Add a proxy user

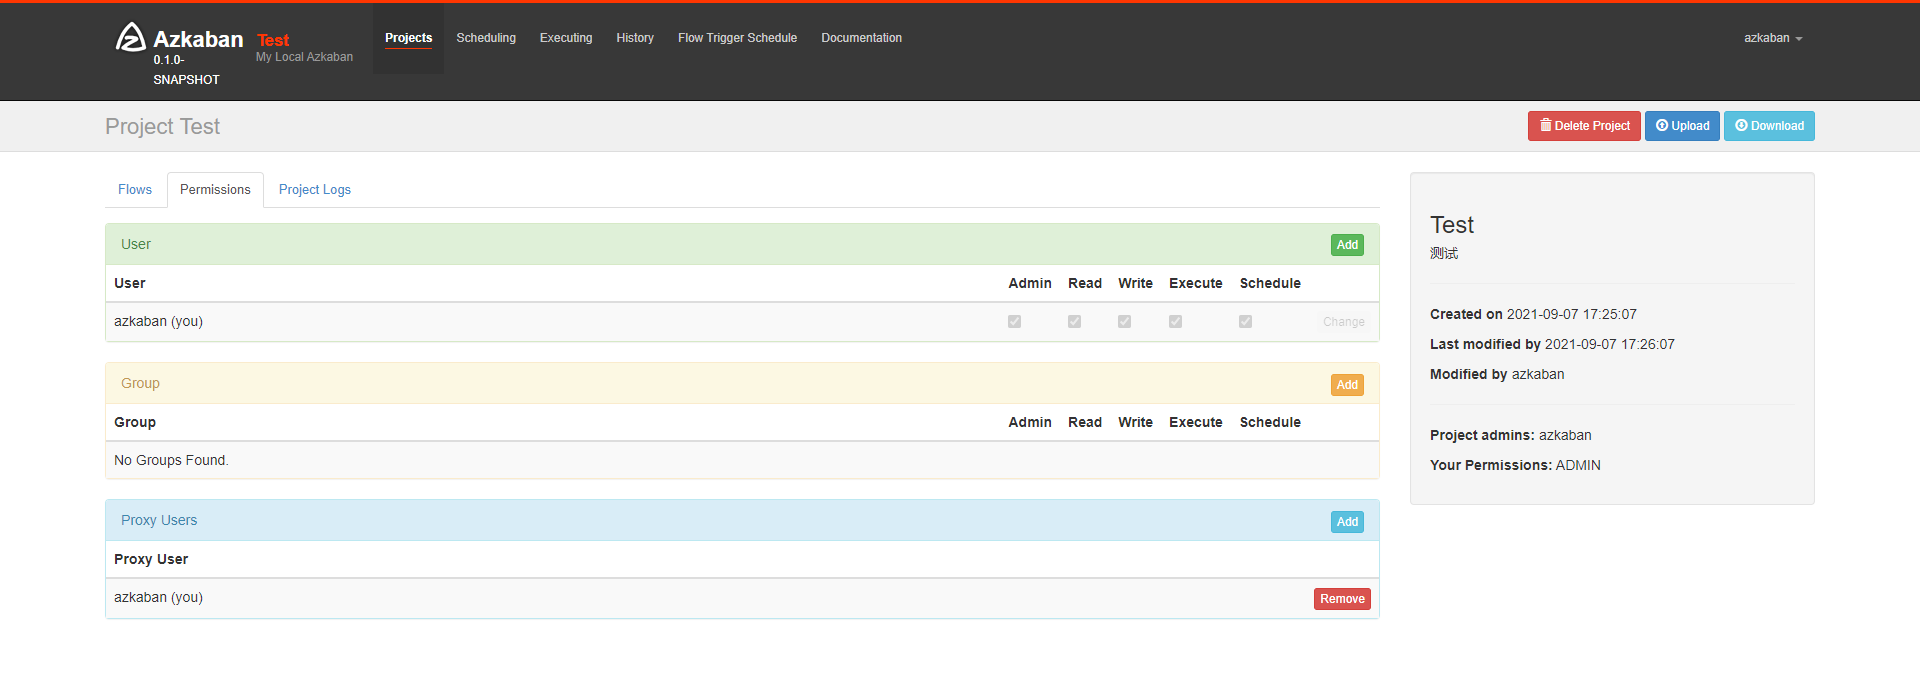(x=1347, y=522)
